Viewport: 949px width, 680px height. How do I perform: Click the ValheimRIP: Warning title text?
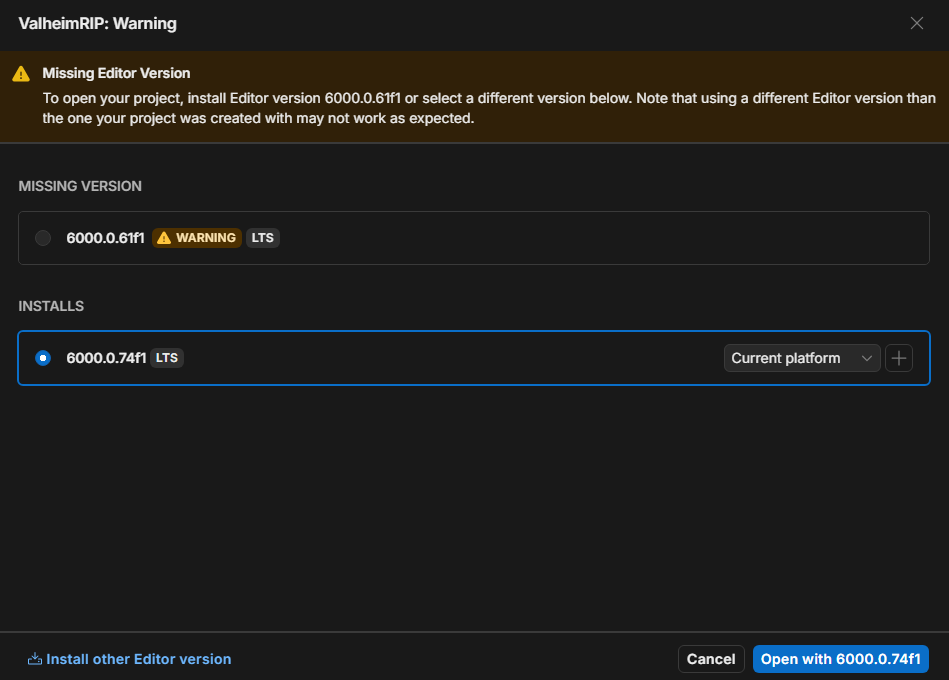pos(97,24)
